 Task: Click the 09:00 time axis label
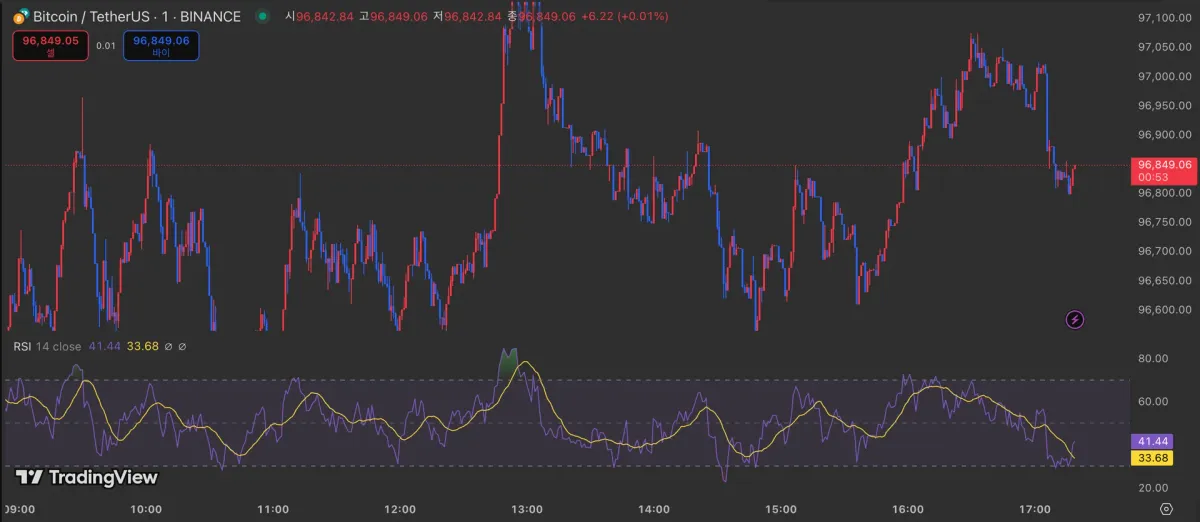pos(19,509)
